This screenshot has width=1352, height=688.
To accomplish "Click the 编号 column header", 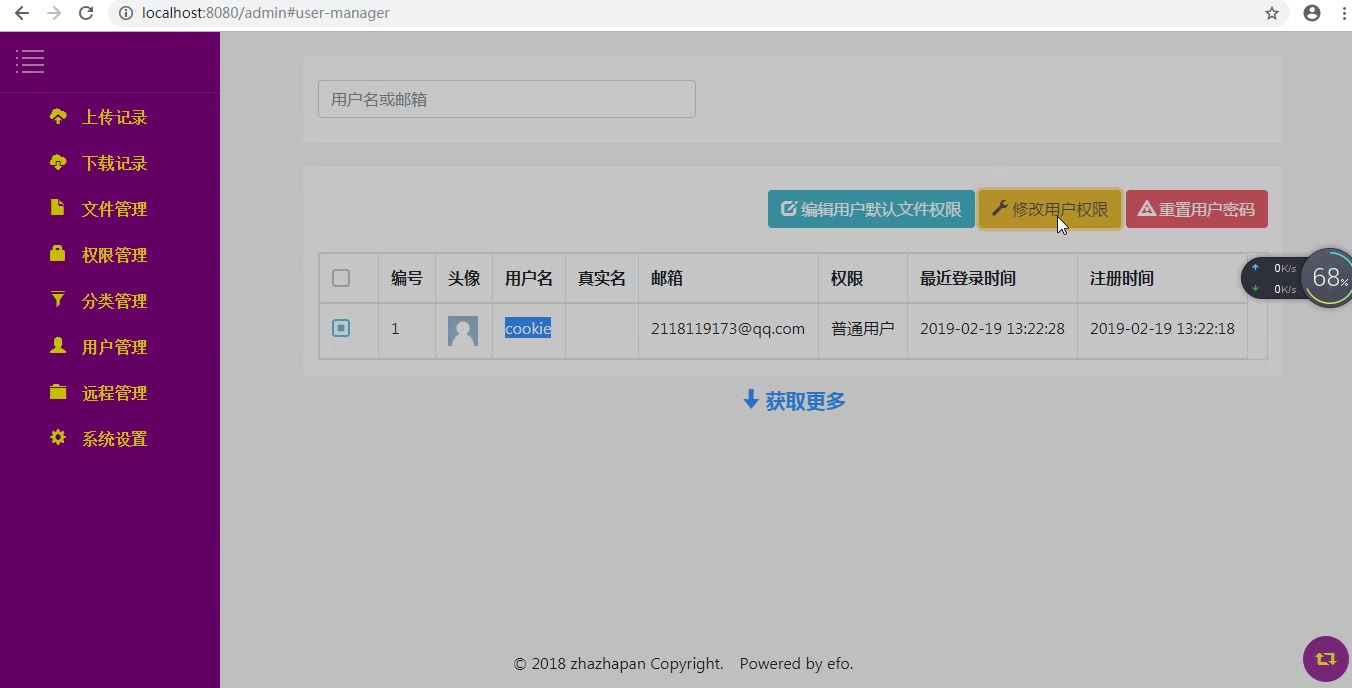I will (x=407, y=278).
